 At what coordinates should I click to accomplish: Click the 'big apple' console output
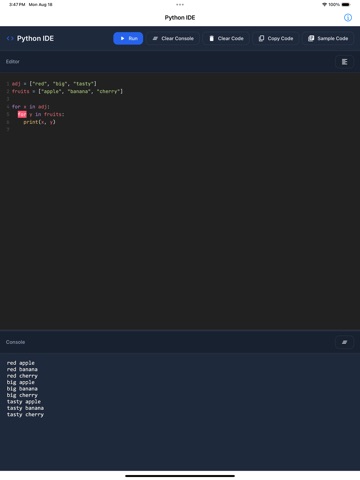click(x=21, y=382)
